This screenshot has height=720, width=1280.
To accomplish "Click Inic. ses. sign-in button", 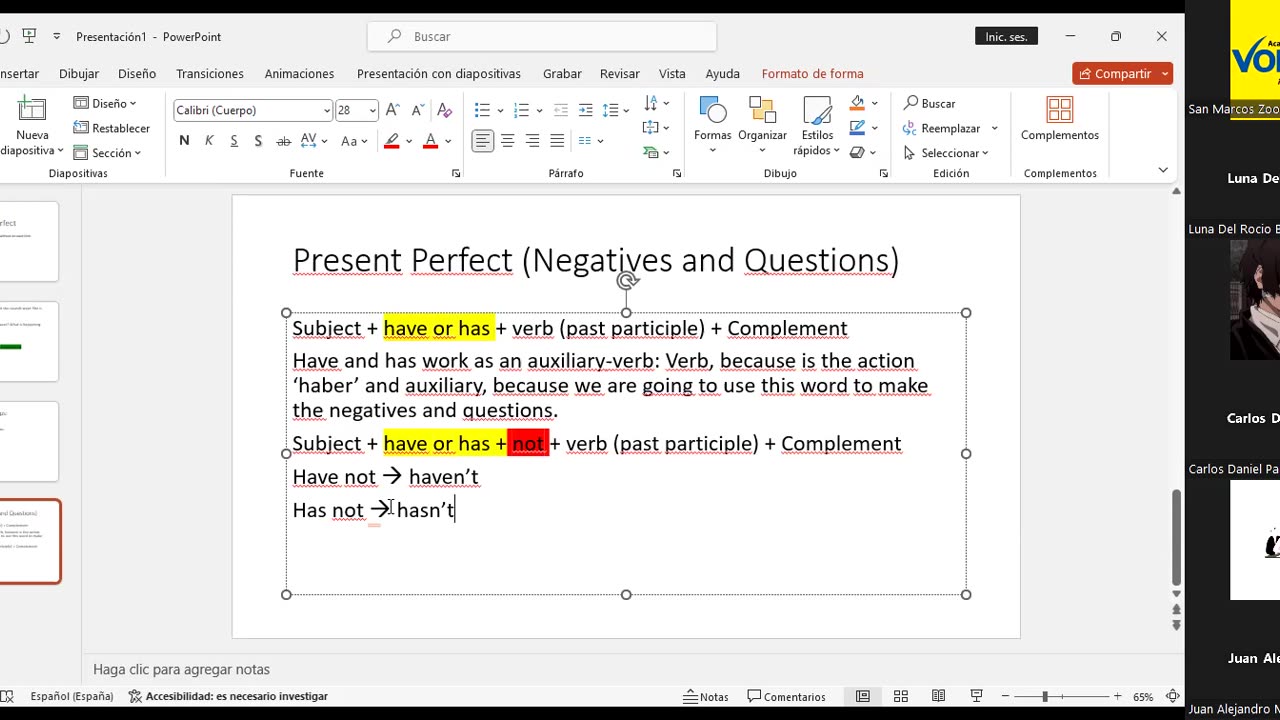I will (1006, 36).
